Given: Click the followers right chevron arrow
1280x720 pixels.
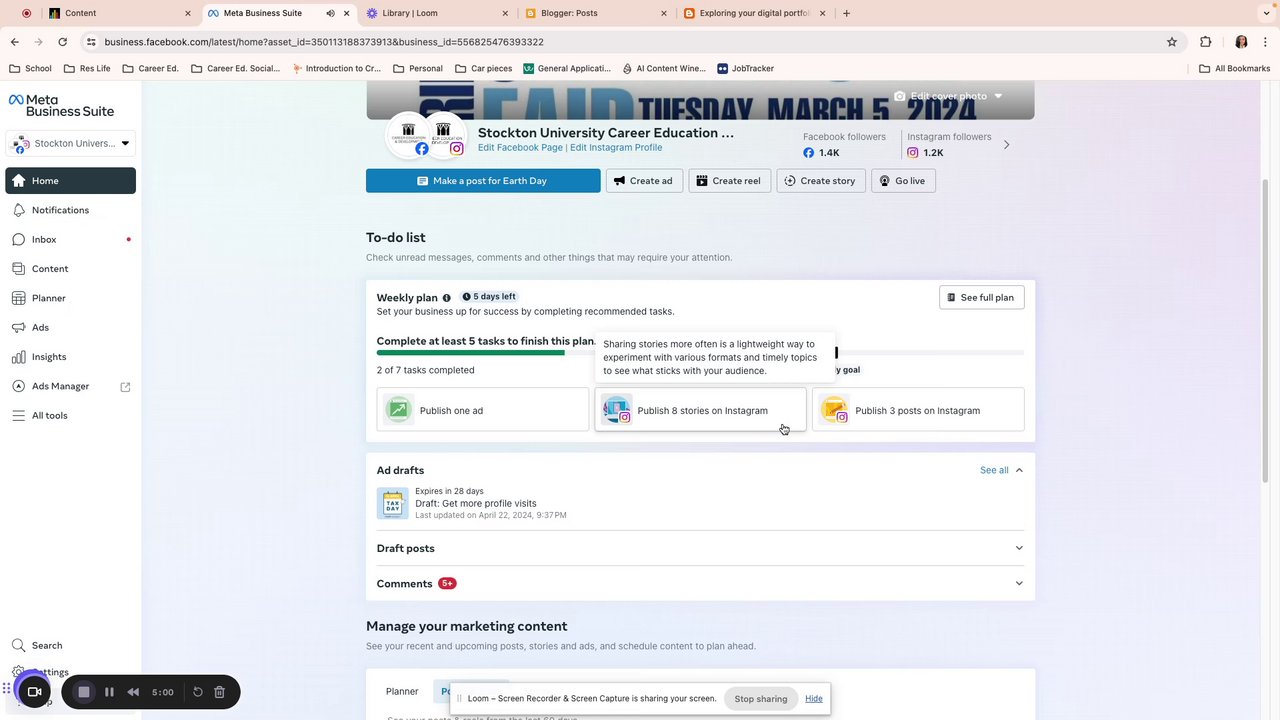Looking at the screenshot, I should pyautogui.click(x=1006, y=145).
